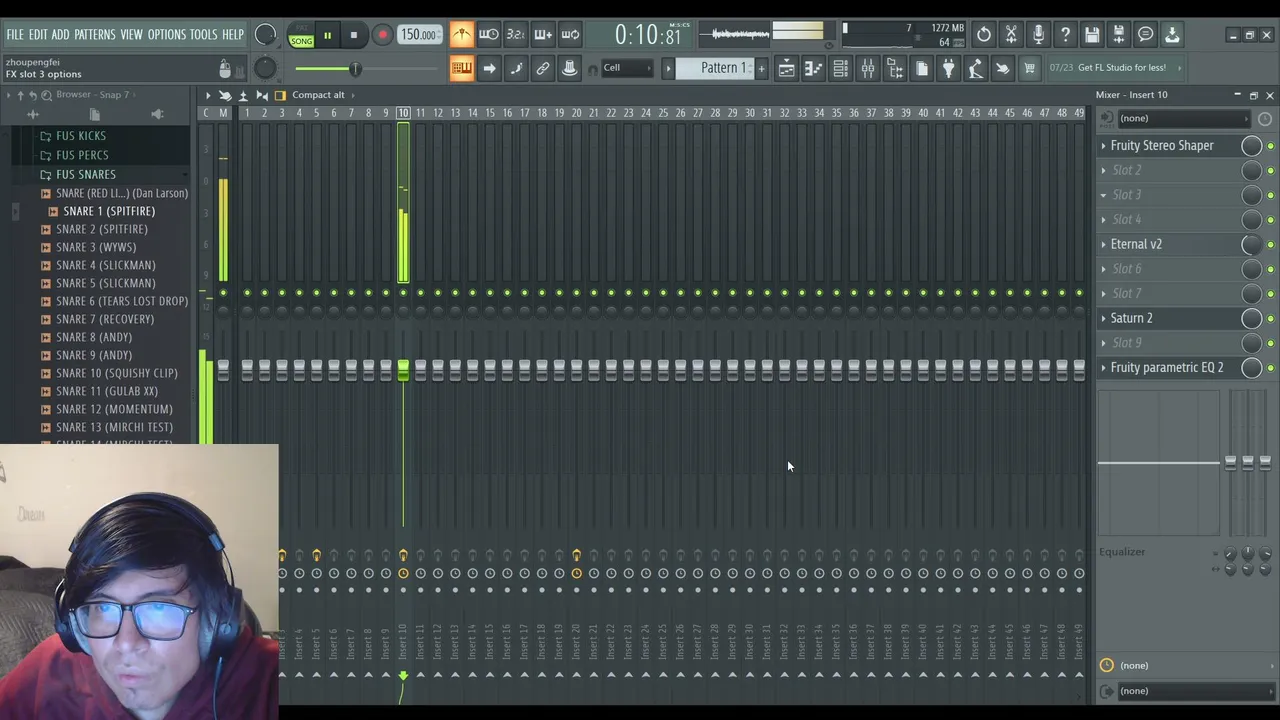Viewport: 1280px width, 720px height.
Task: Select SNARE 2 (SPITFIRE) sample
Action: click(102, 229)
